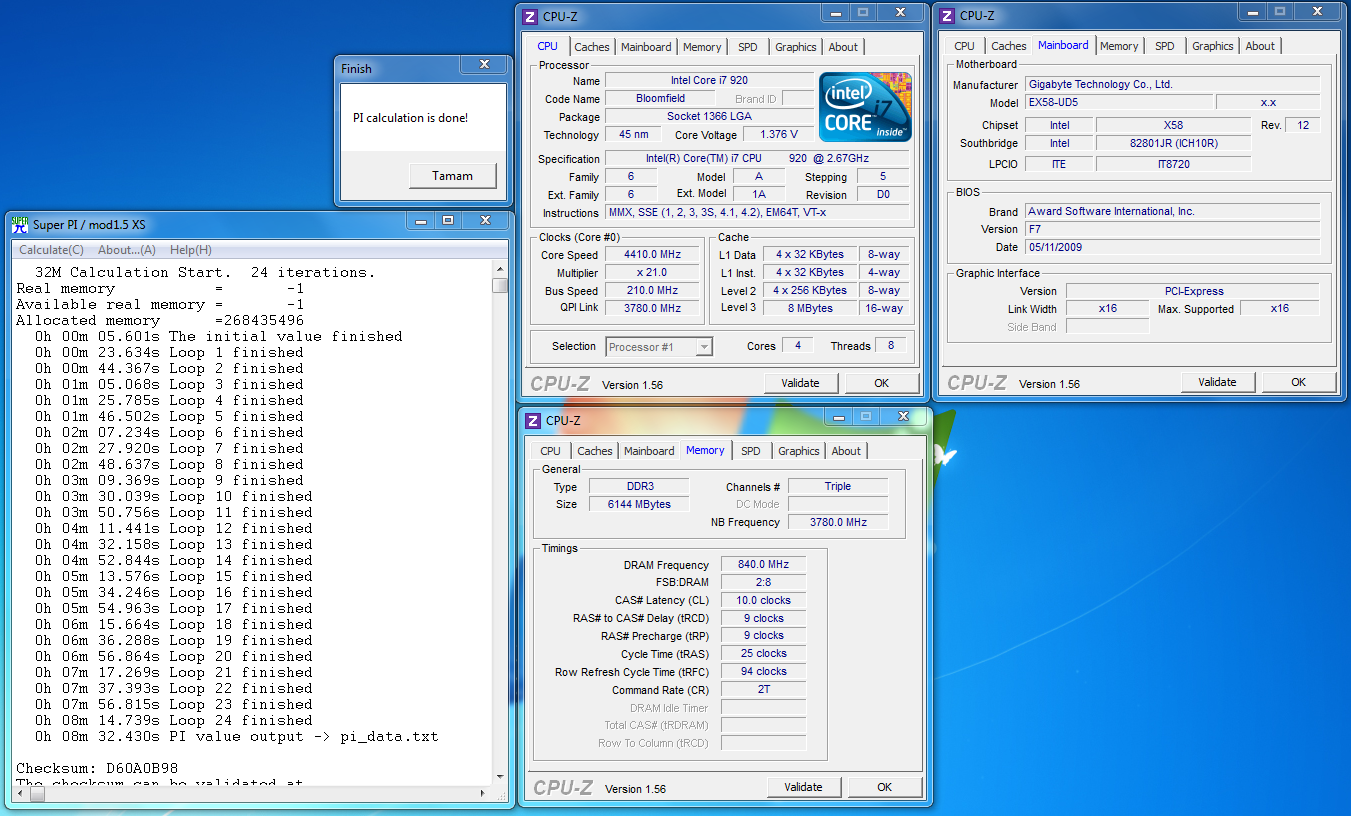Click OK in the Mainboard window
The width and height of the screenshot is (1351, 816).
tap(1298, 382)
